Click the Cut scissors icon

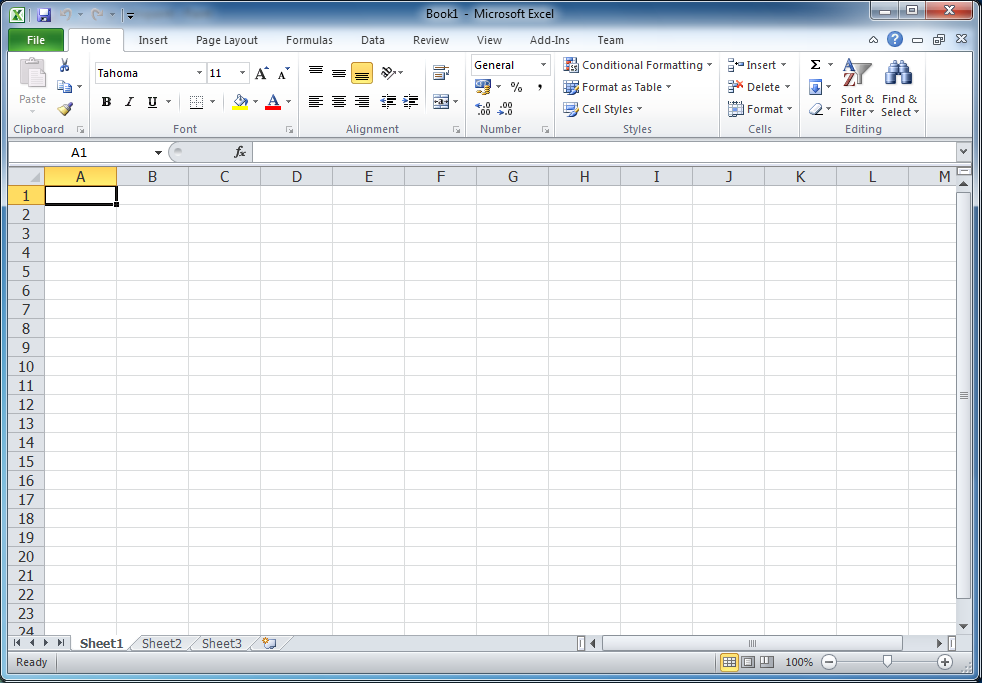[65, 66]
